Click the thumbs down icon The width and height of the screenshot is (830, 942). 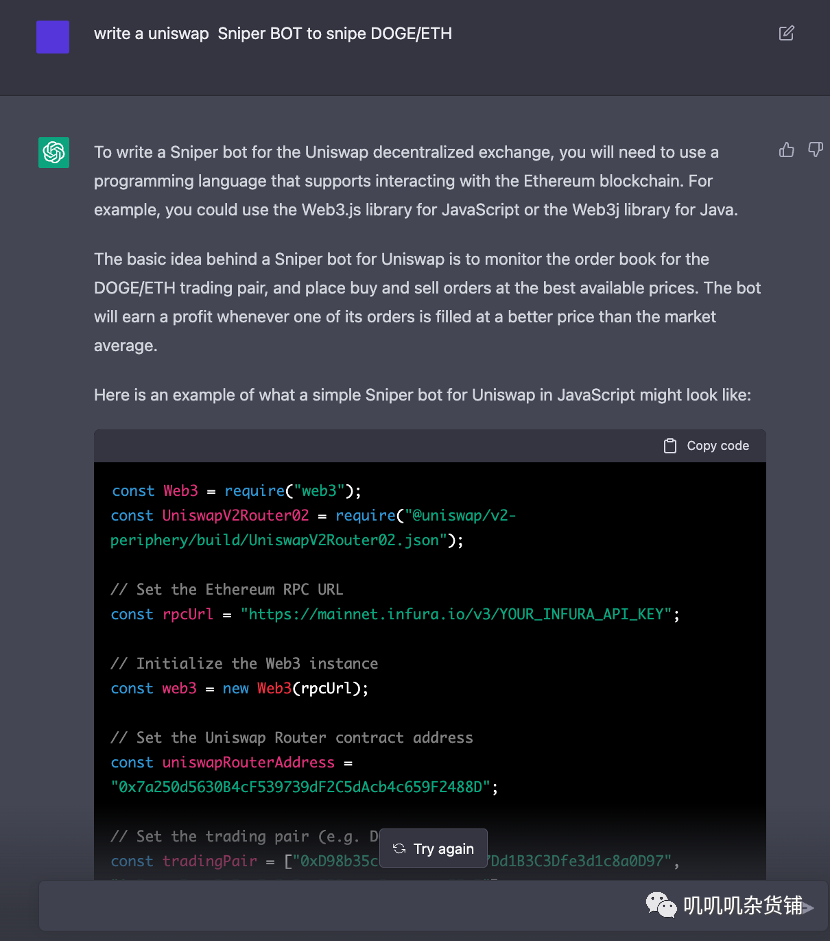point(815,150)
